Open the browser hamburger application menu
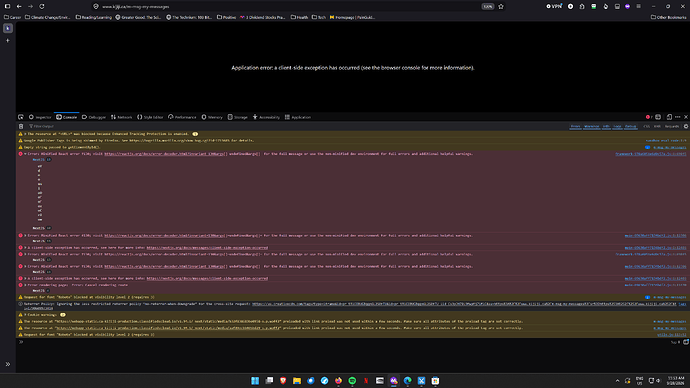Image resolution: width=690 pixels, height=388 pixels. [x=639, y=7]
